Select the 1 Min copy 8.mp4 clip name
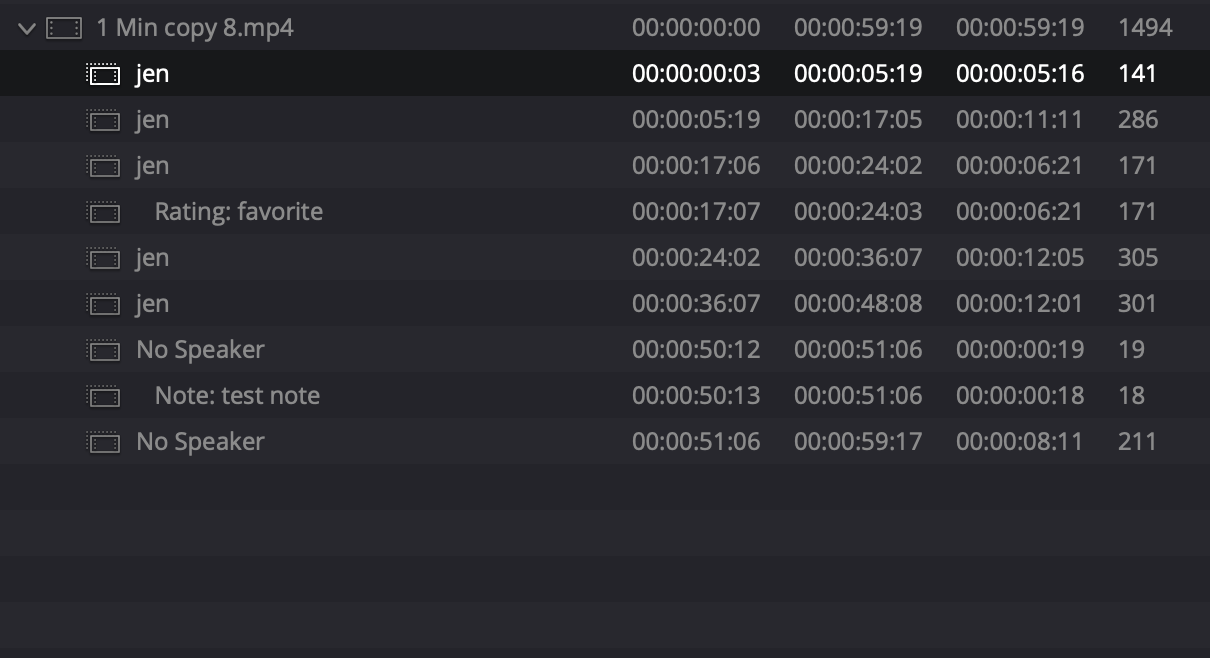This screenshot has width=1210, height=658. point(194,28)
